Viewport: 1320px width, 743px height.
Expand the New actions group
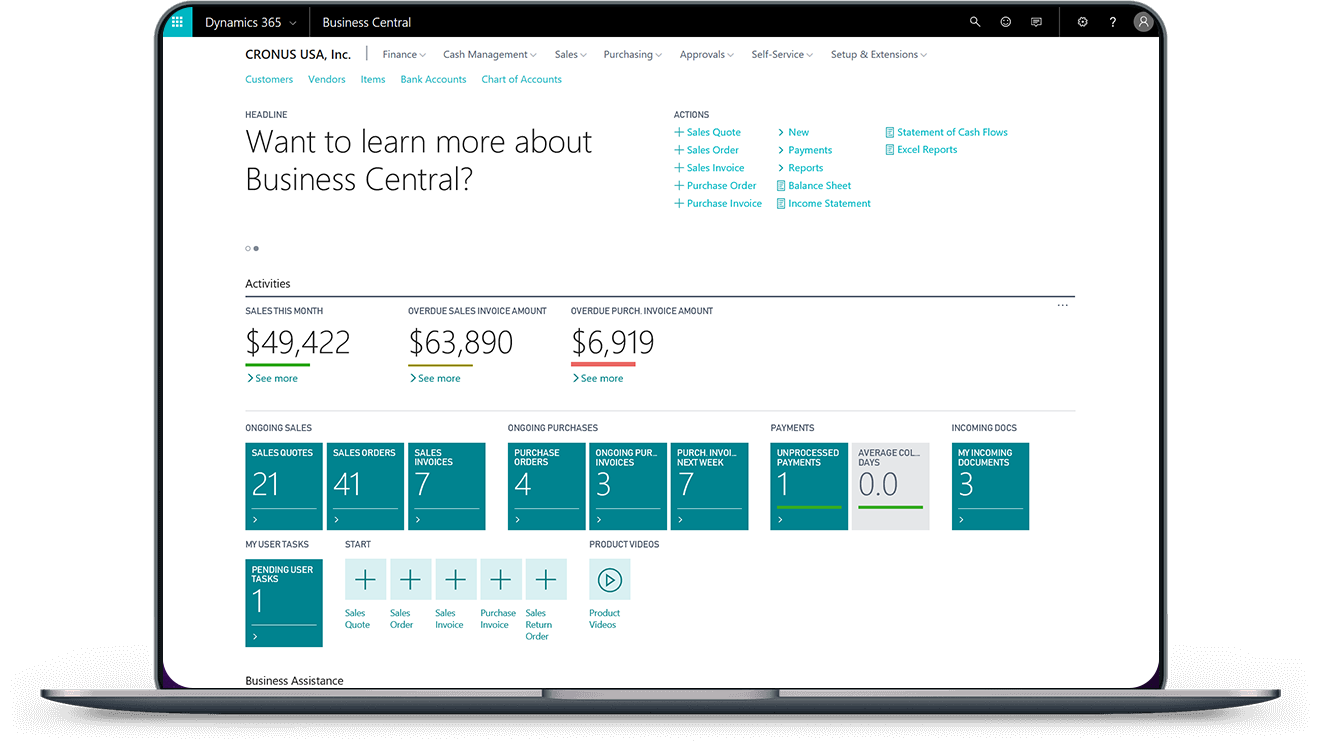click(793, 132)
